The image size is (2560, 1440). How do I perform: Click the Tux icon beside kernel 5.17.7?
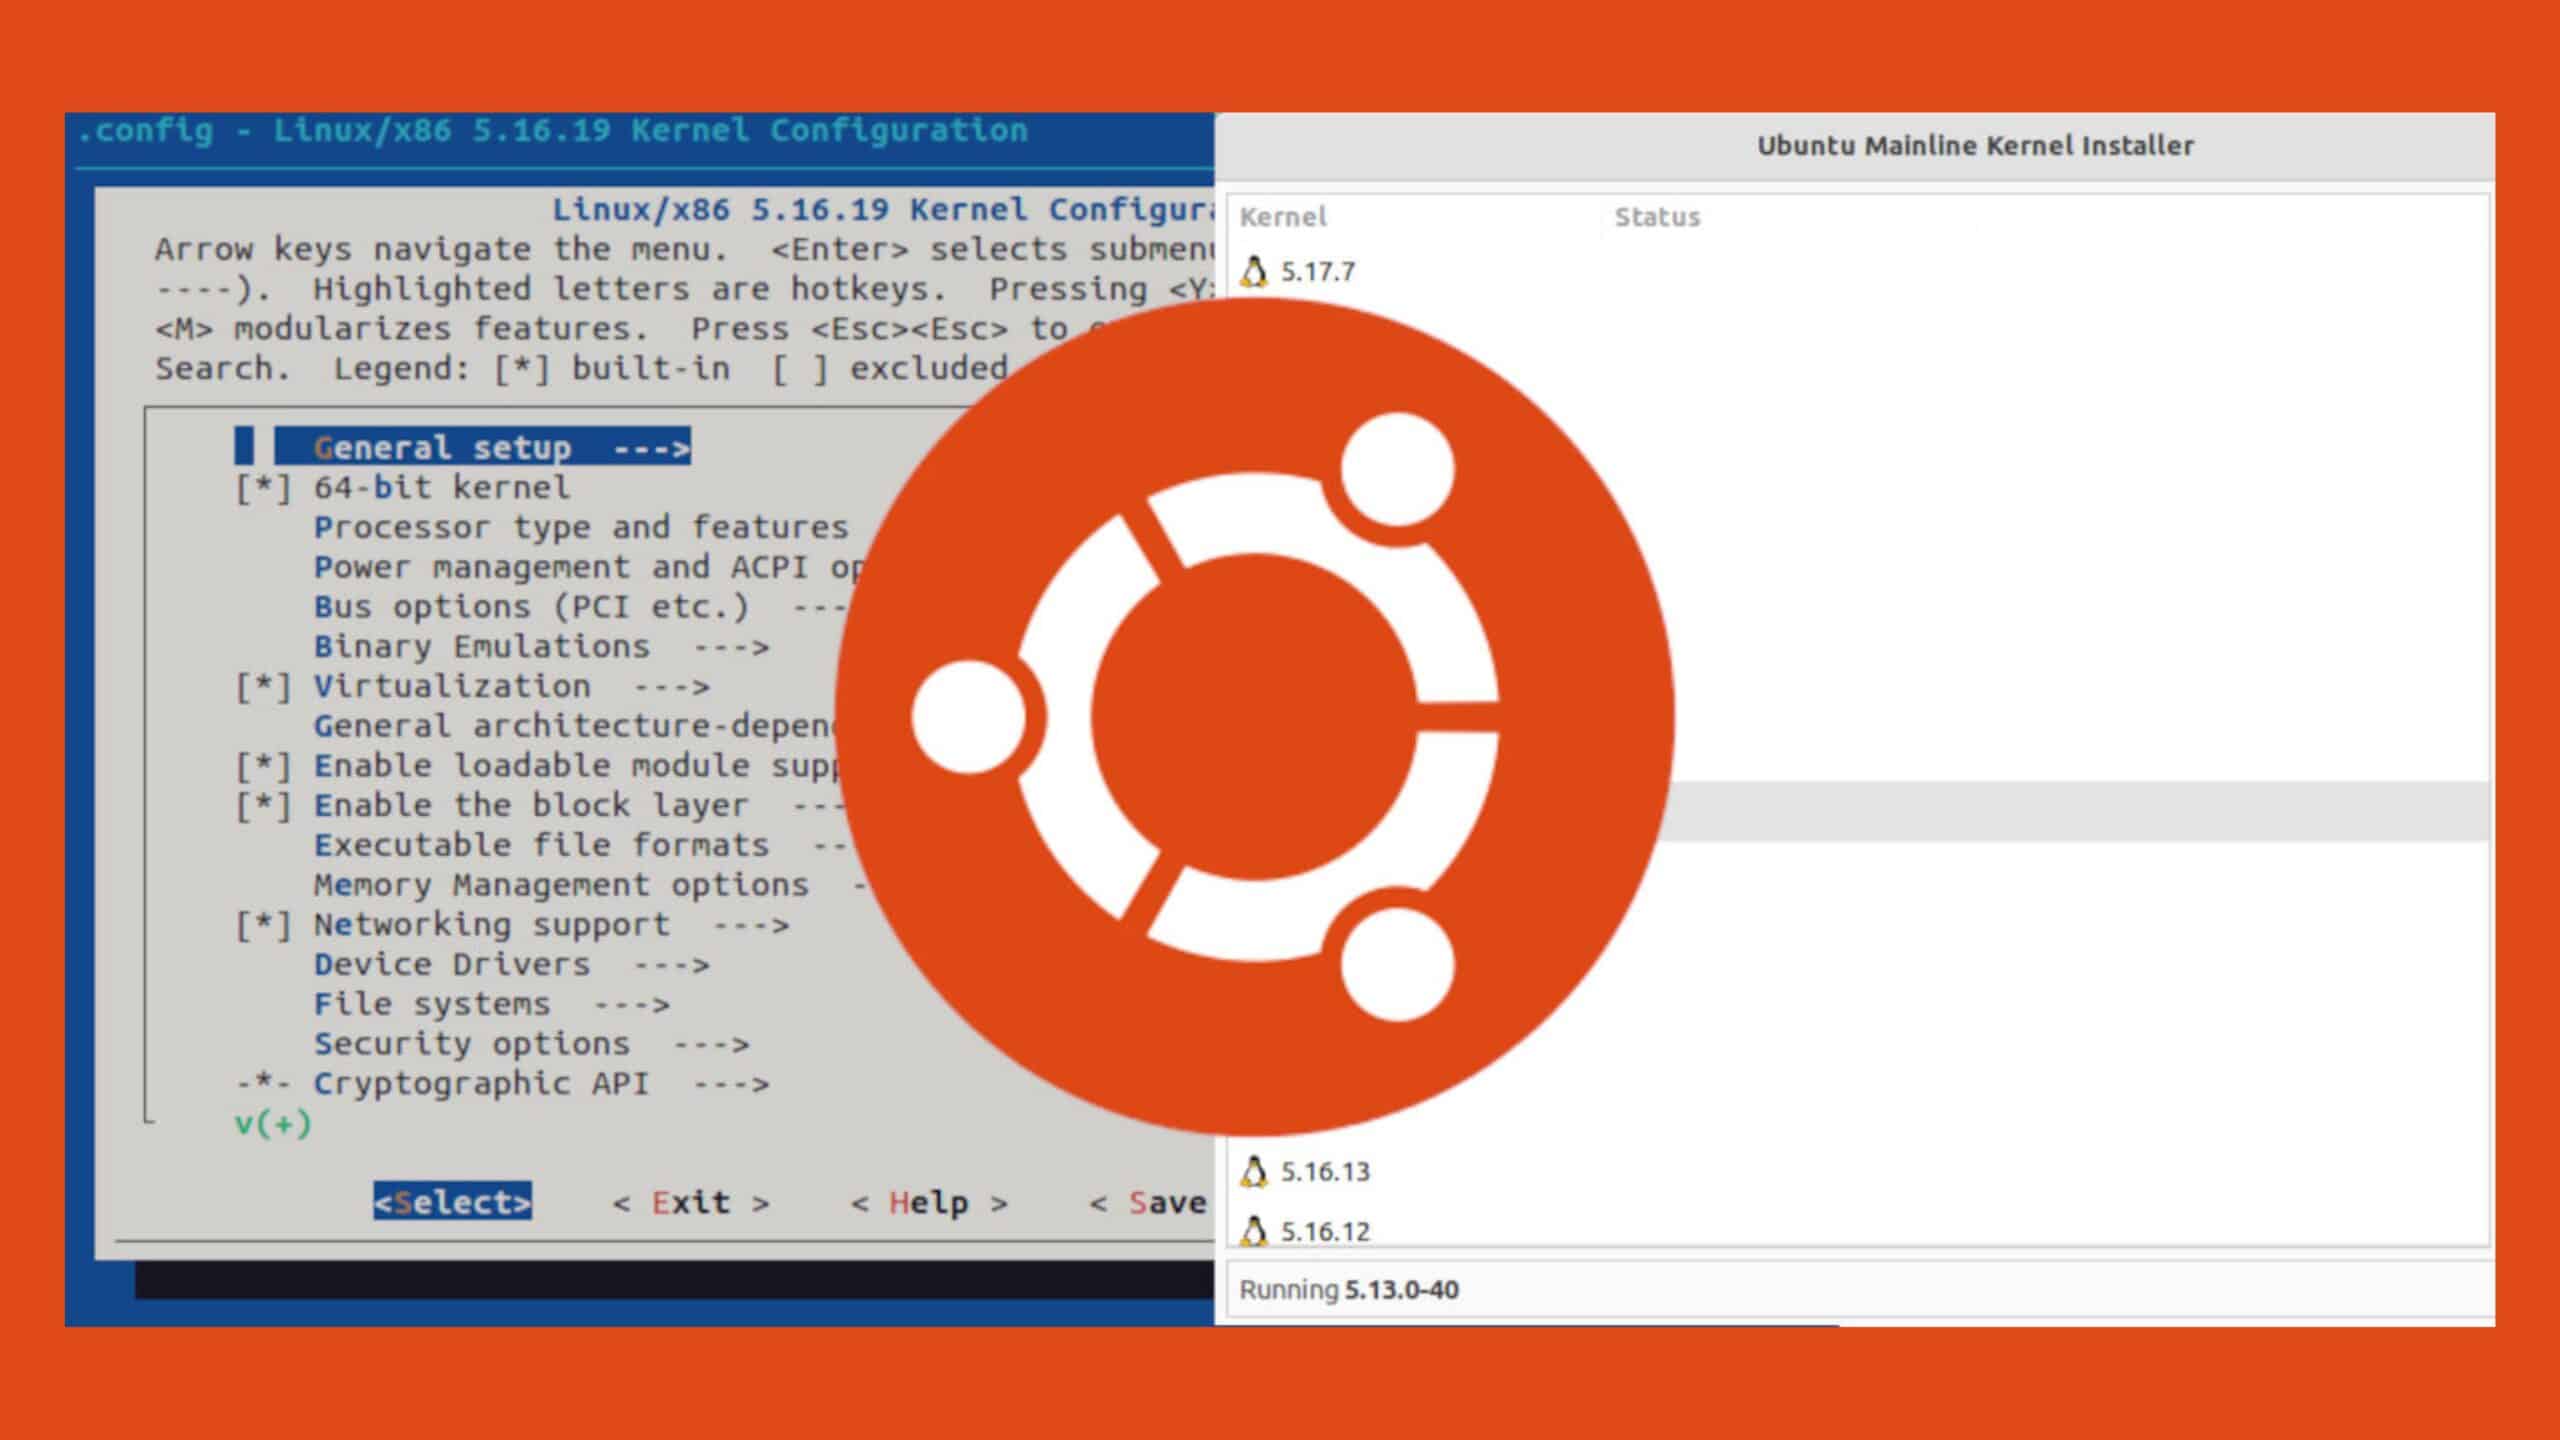click(1253, 271)
